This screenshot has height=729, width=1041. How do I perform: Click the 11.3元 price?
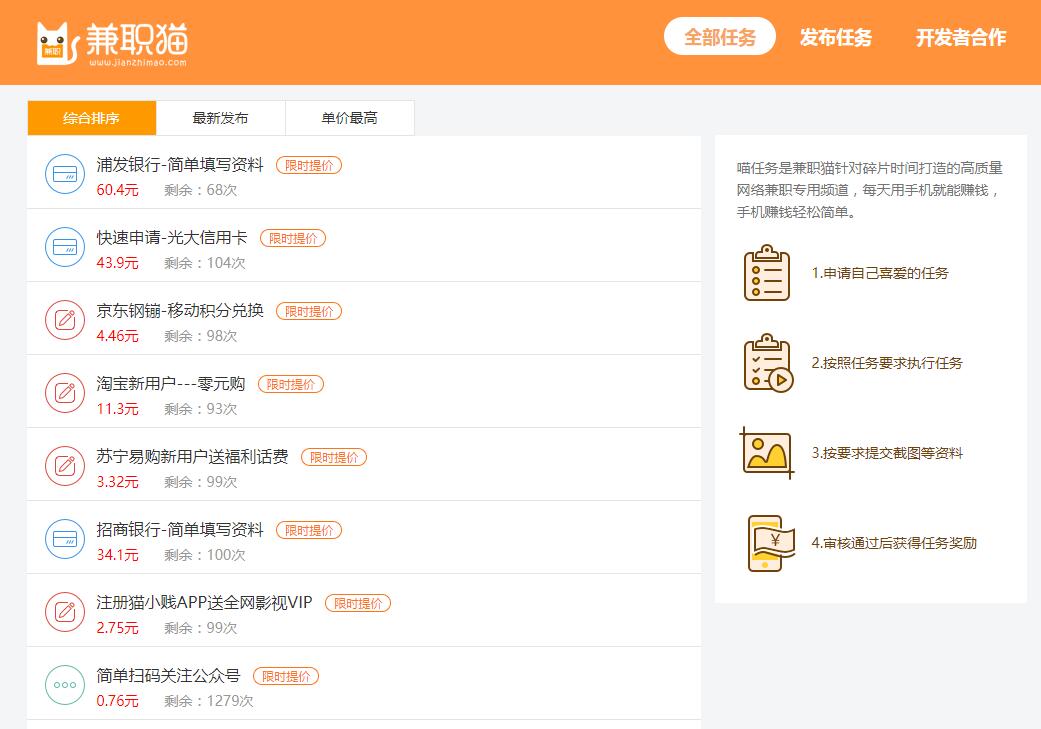[x=118, y=409]
